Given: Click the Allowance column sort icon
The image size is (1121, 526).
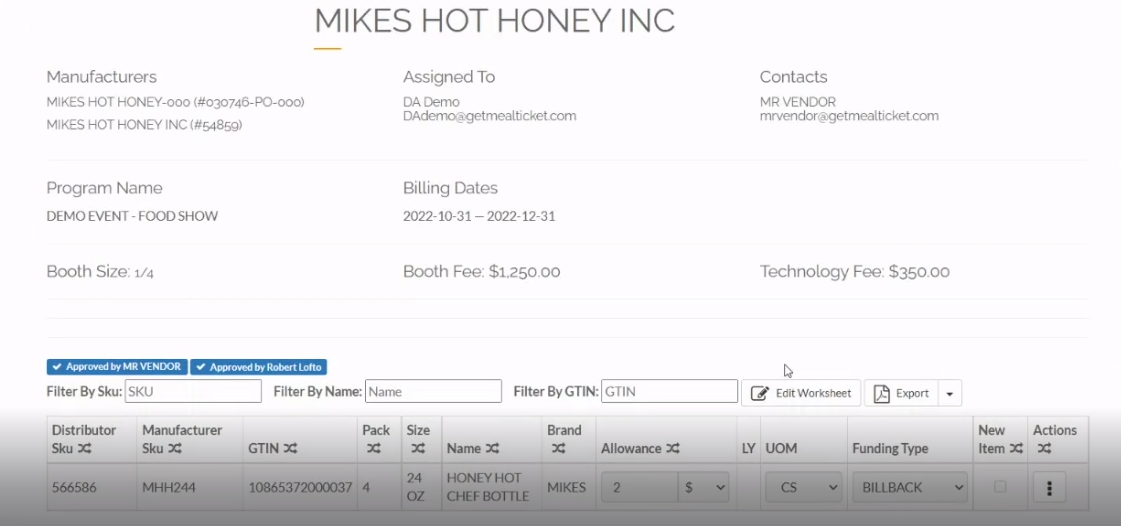Looking at the screenshot, I should 673,449.
